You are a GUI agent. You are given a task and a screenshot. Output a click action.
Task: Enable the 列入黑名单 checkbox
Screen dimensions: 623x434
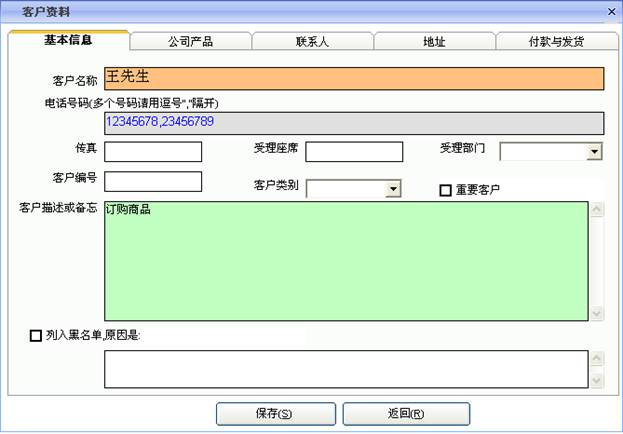36,336
